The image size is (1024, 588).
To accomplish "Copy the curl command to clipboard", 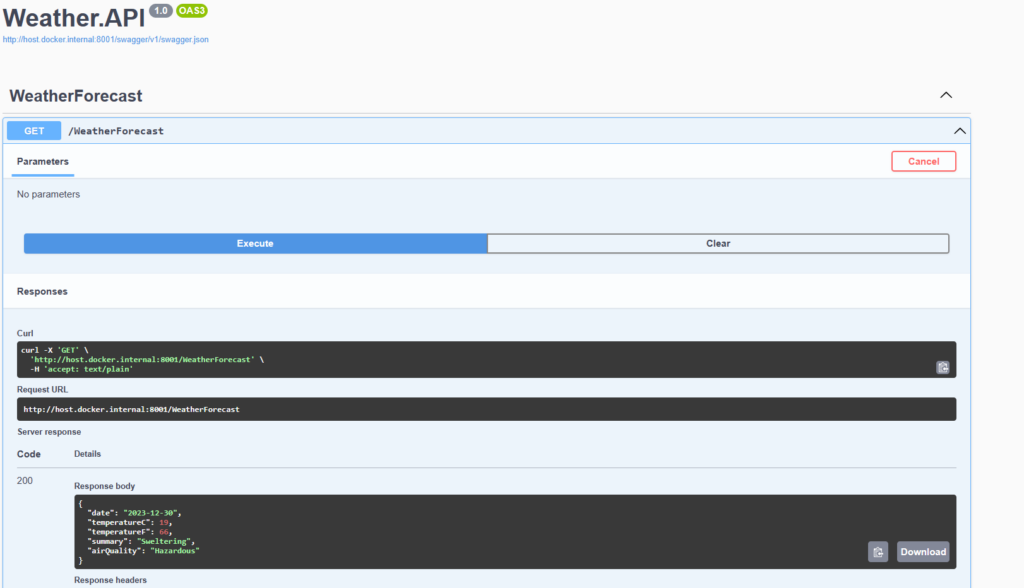I will [x=942, y=367].
